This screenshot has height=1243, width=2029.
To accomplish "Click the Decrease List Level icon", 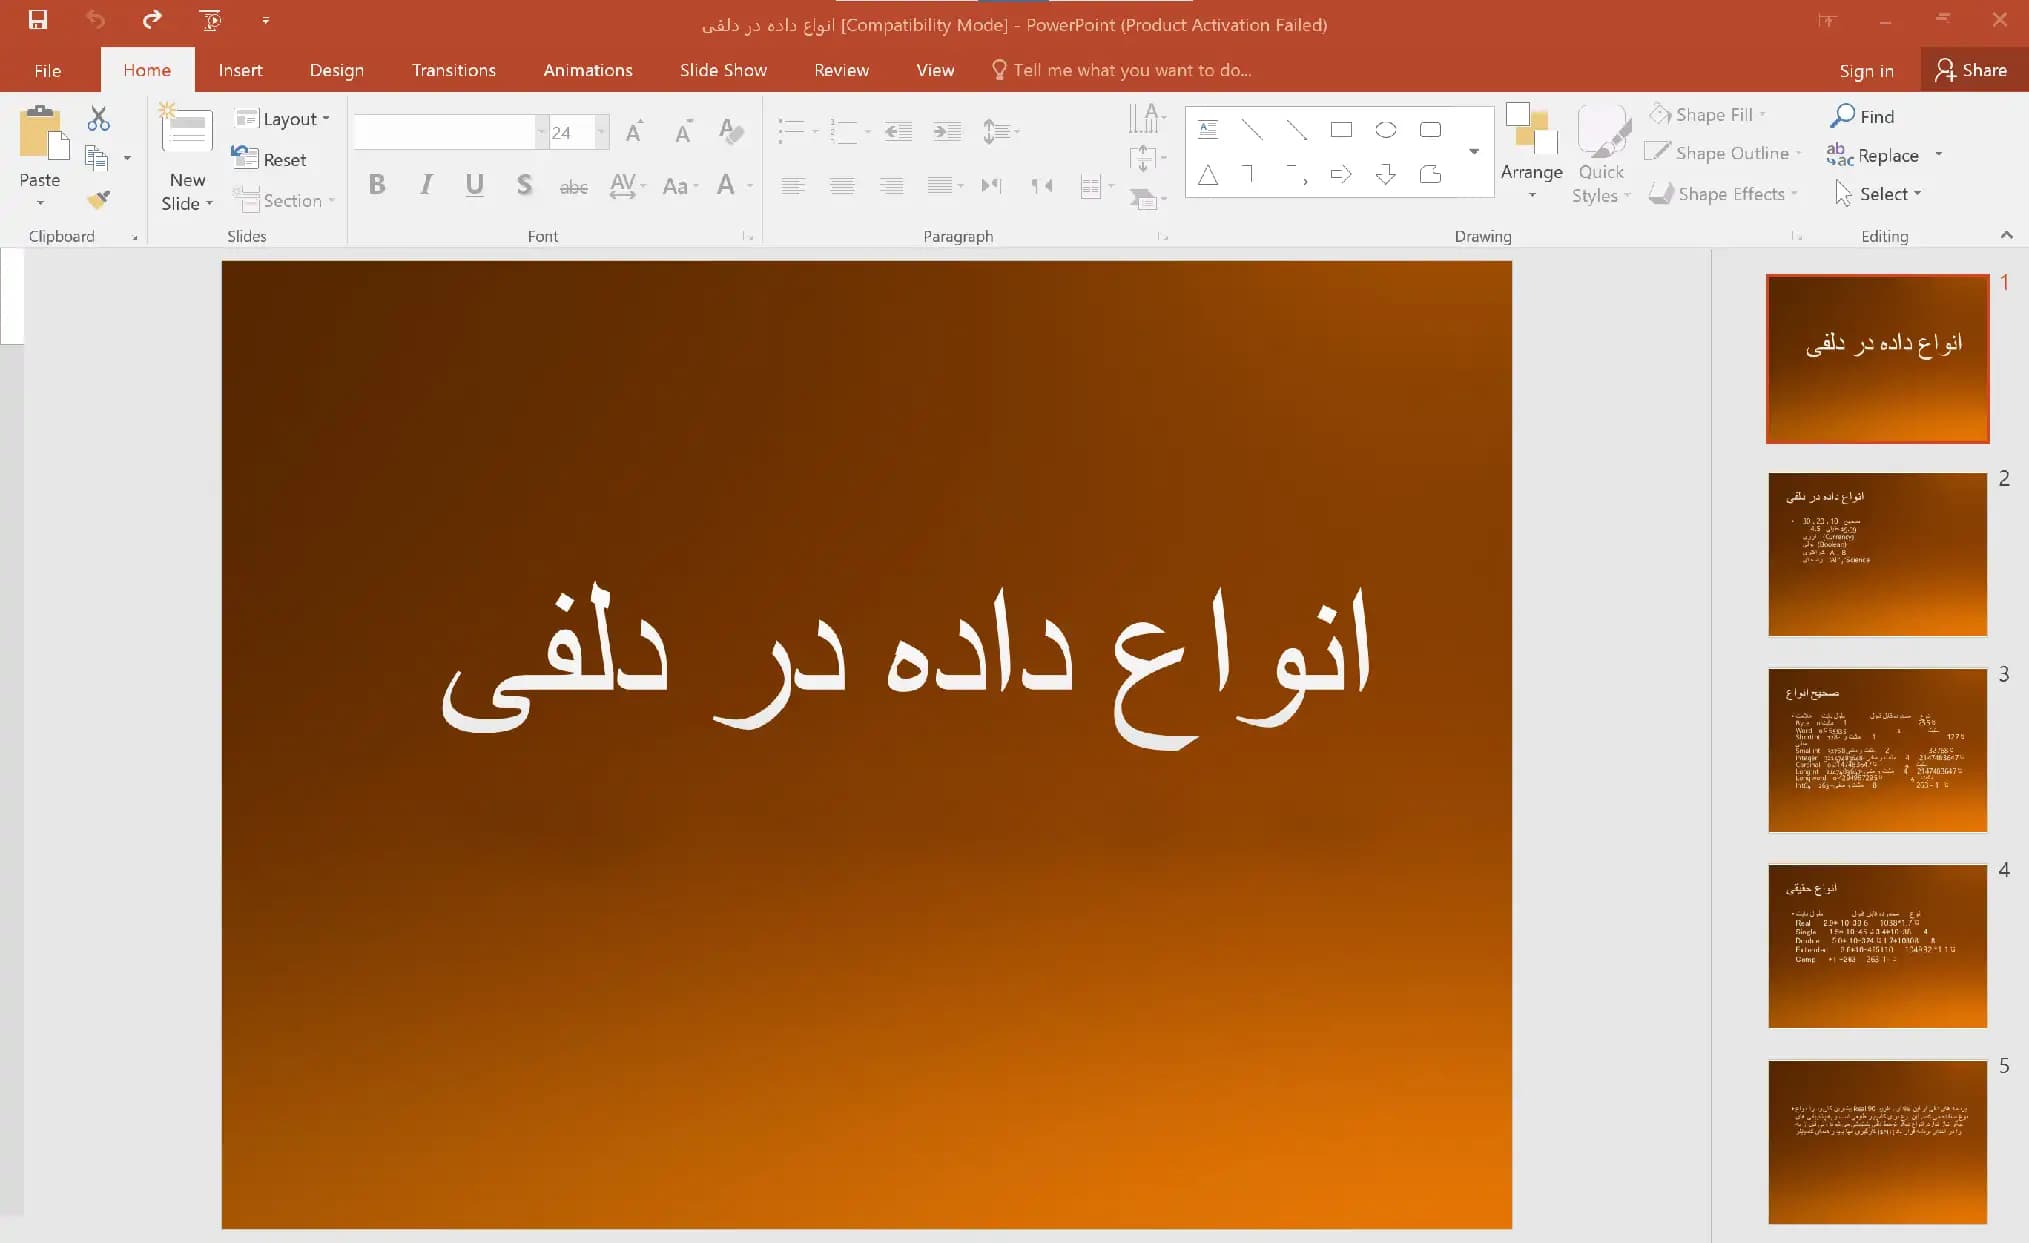I will click(x=898, y=131).
